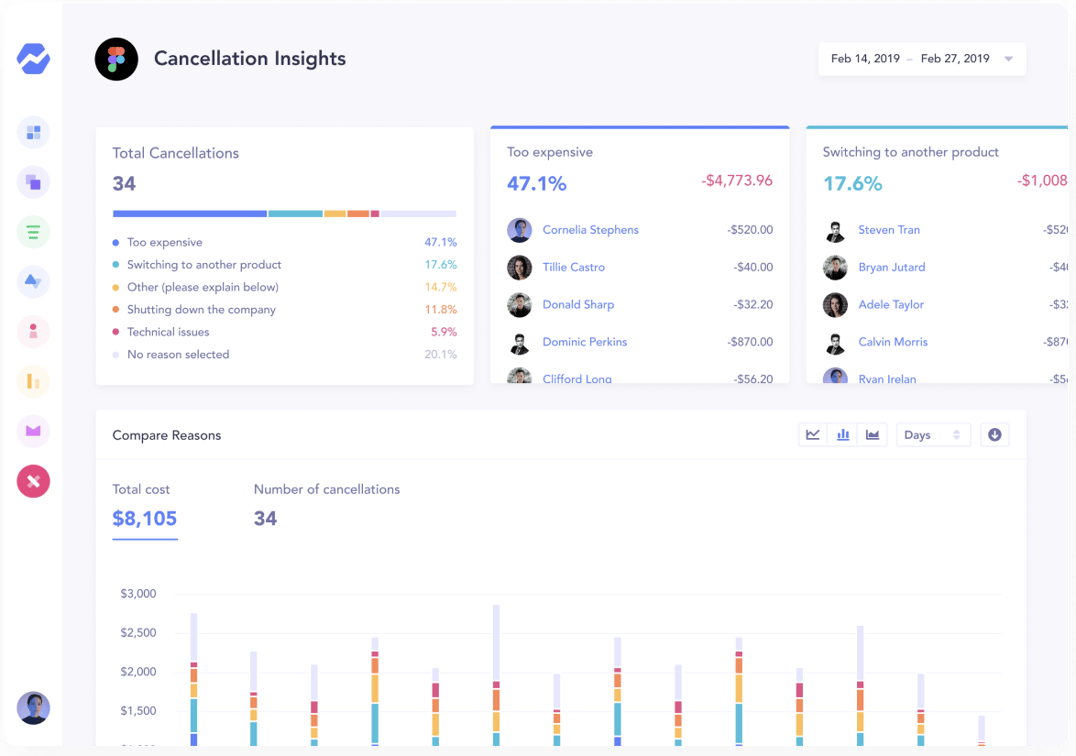Open the Feb 14 – Feb 27 date range dropdown
Image resolution: width=1076 pixels, height=756 pixels.
(920, 59)
